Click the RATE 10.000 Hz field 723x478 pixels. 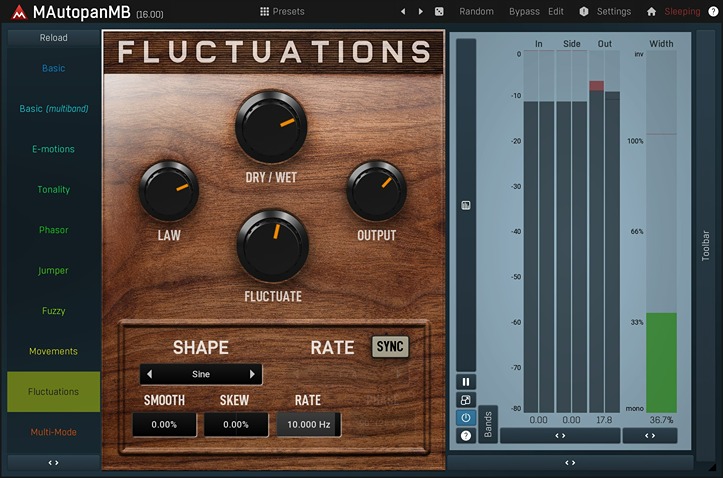[309, 425]
